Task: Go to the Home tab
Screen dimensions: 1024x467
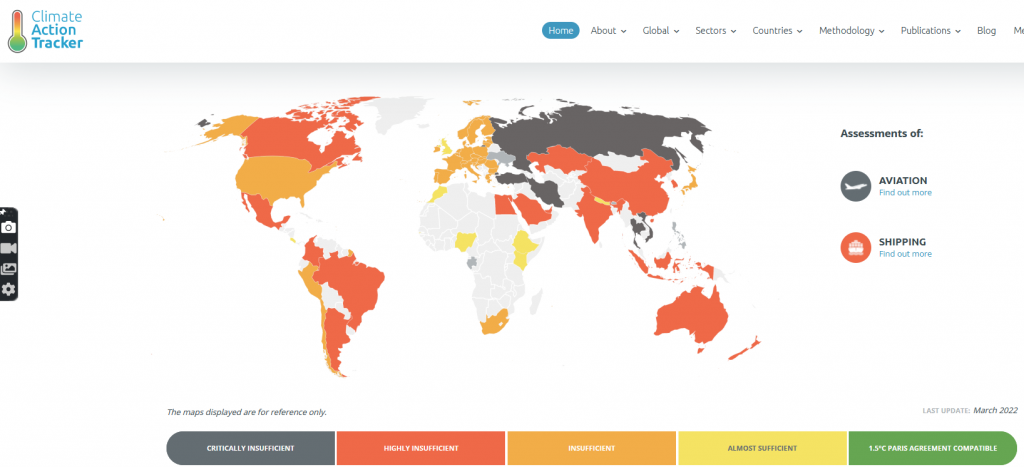Action: [561, 31]
